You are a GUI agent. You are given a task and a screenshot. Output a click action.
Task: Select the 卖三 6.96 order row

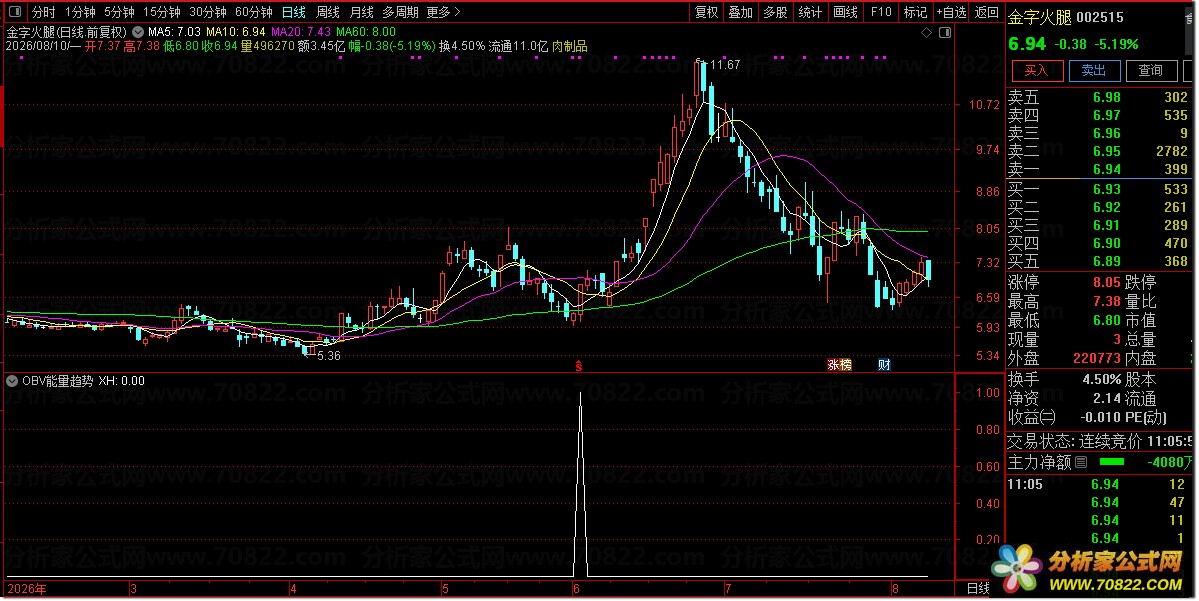coord(1098,133)
